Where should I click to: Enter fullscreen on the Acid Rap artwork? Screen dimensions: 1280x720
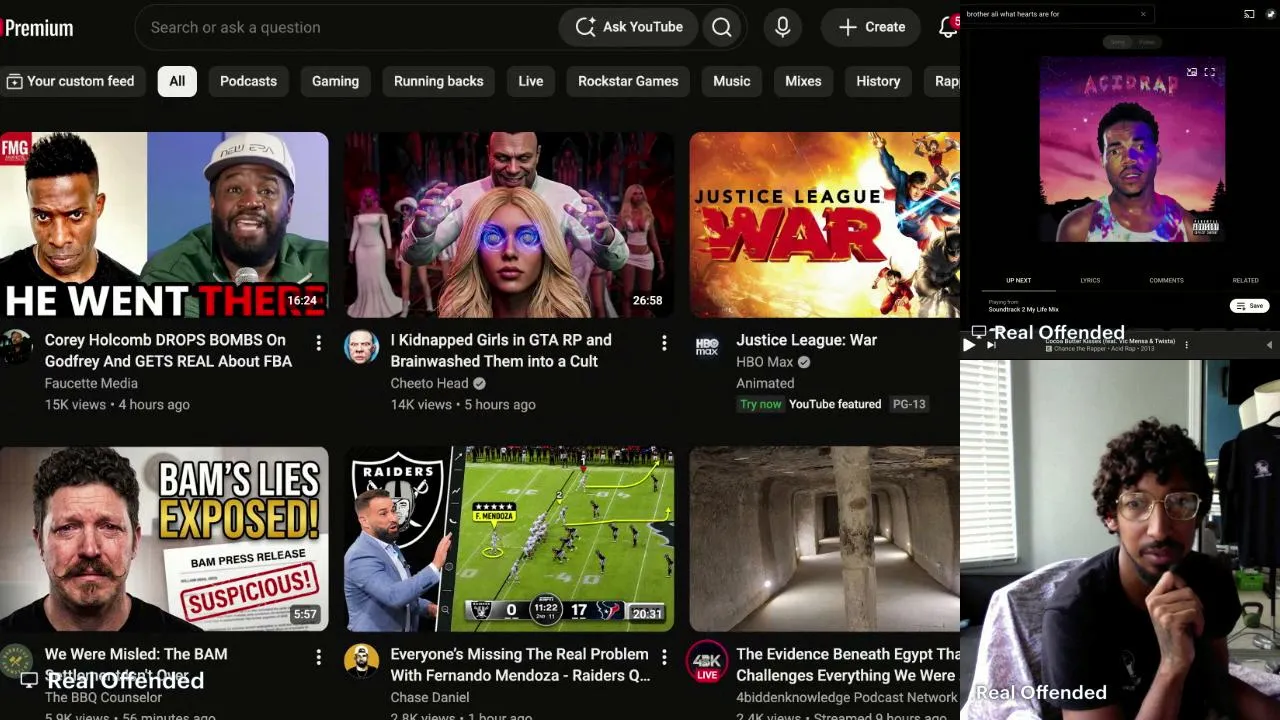(x=1209, y=72)
